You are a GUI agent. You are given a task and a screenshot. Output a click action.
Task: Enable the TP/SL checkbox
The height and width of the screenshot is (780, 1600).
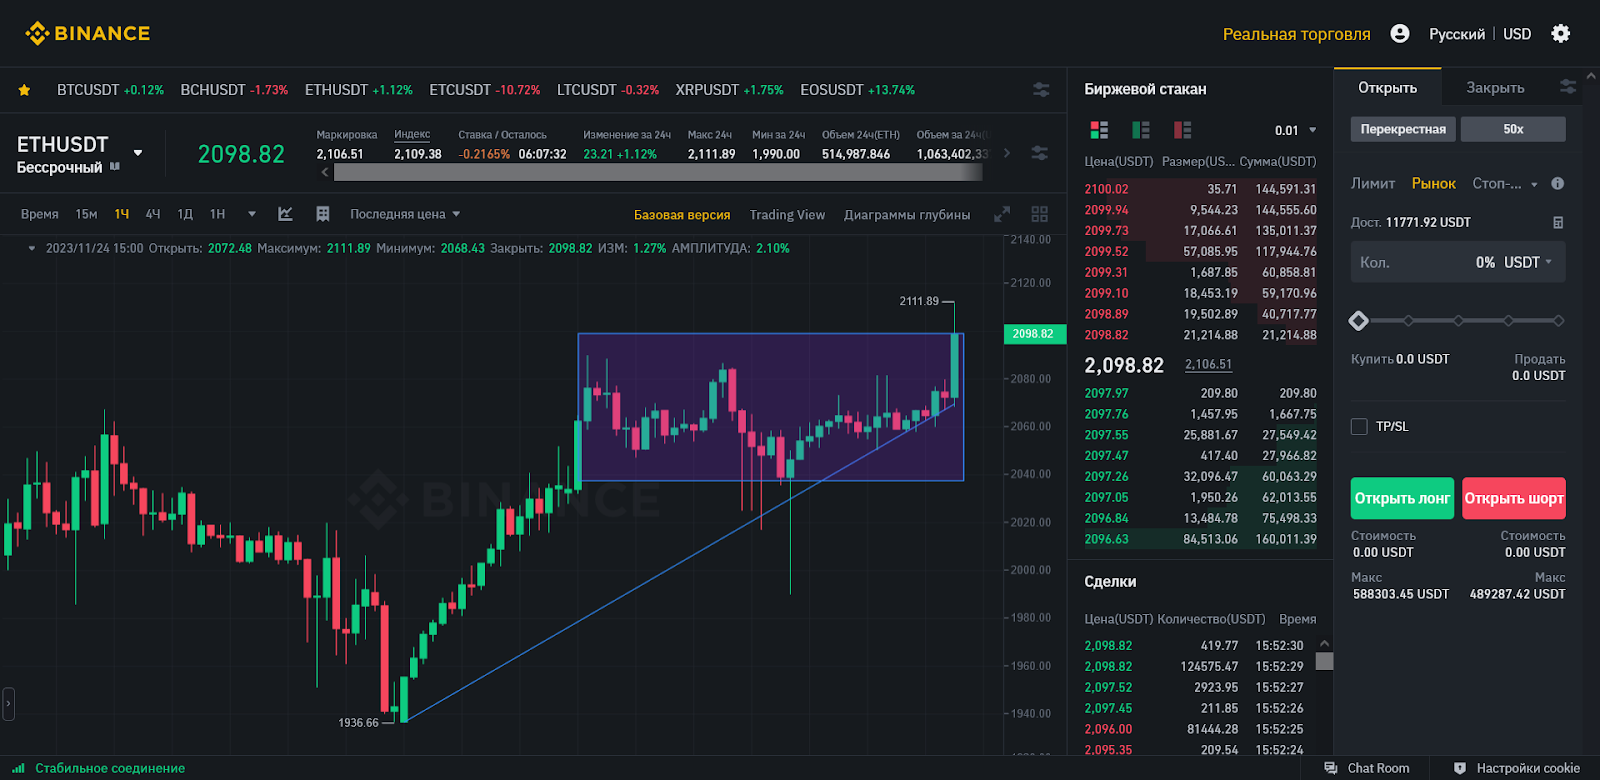[x=1359, y=426]
